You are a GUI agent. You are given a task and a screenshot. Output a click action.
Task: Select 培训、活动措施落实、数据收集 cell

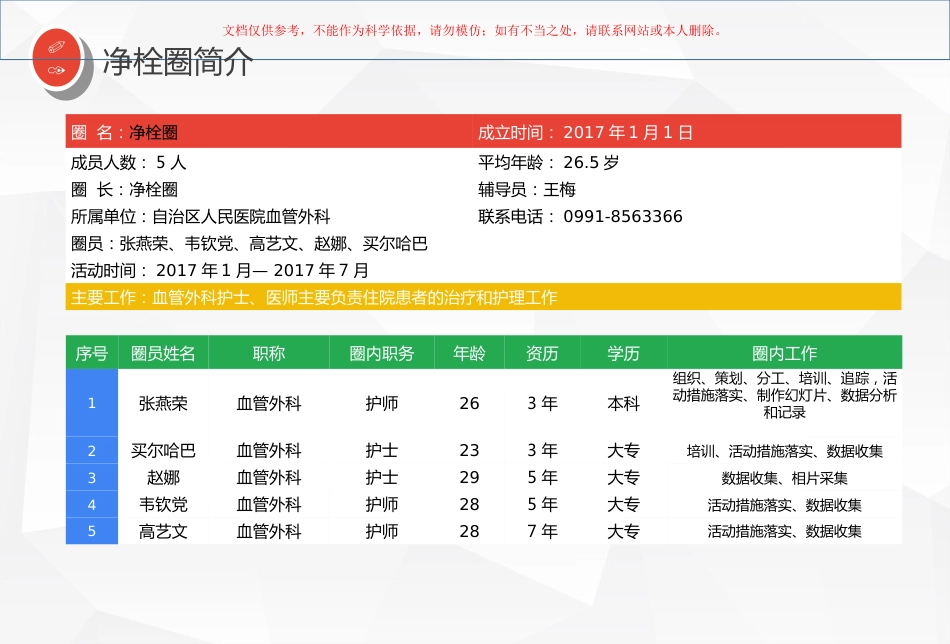(x=785, y=451)
